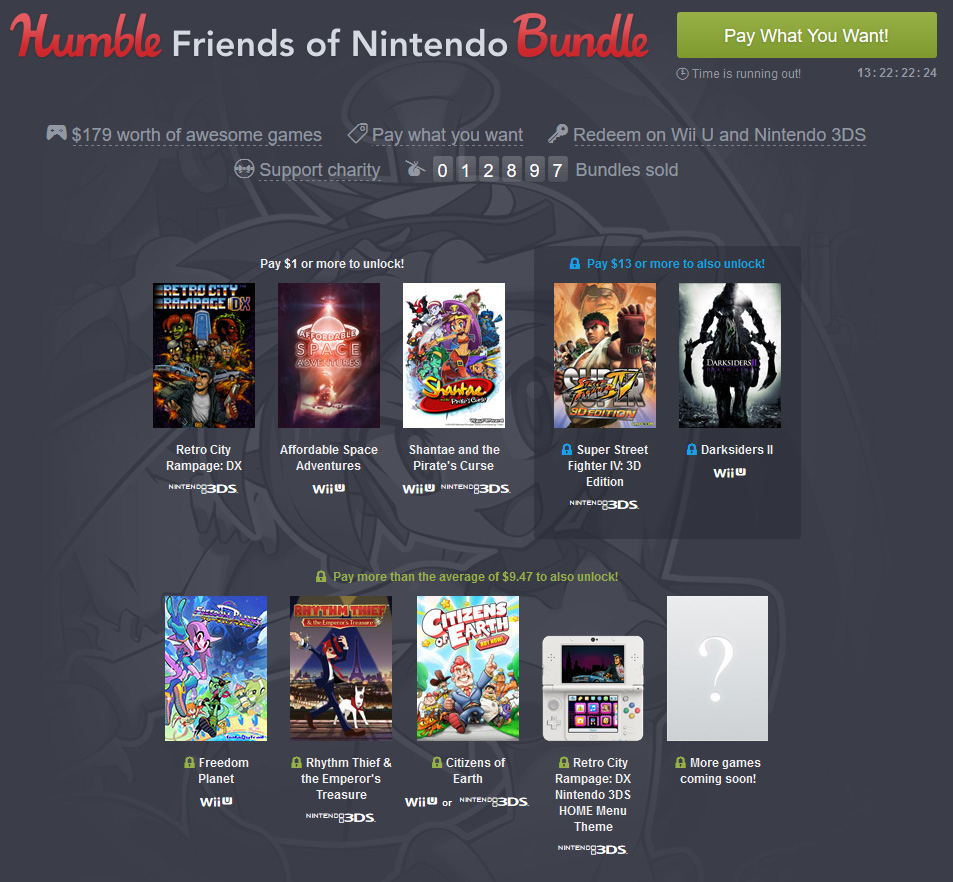Click the key icon next to Redeem

(558, 133)
